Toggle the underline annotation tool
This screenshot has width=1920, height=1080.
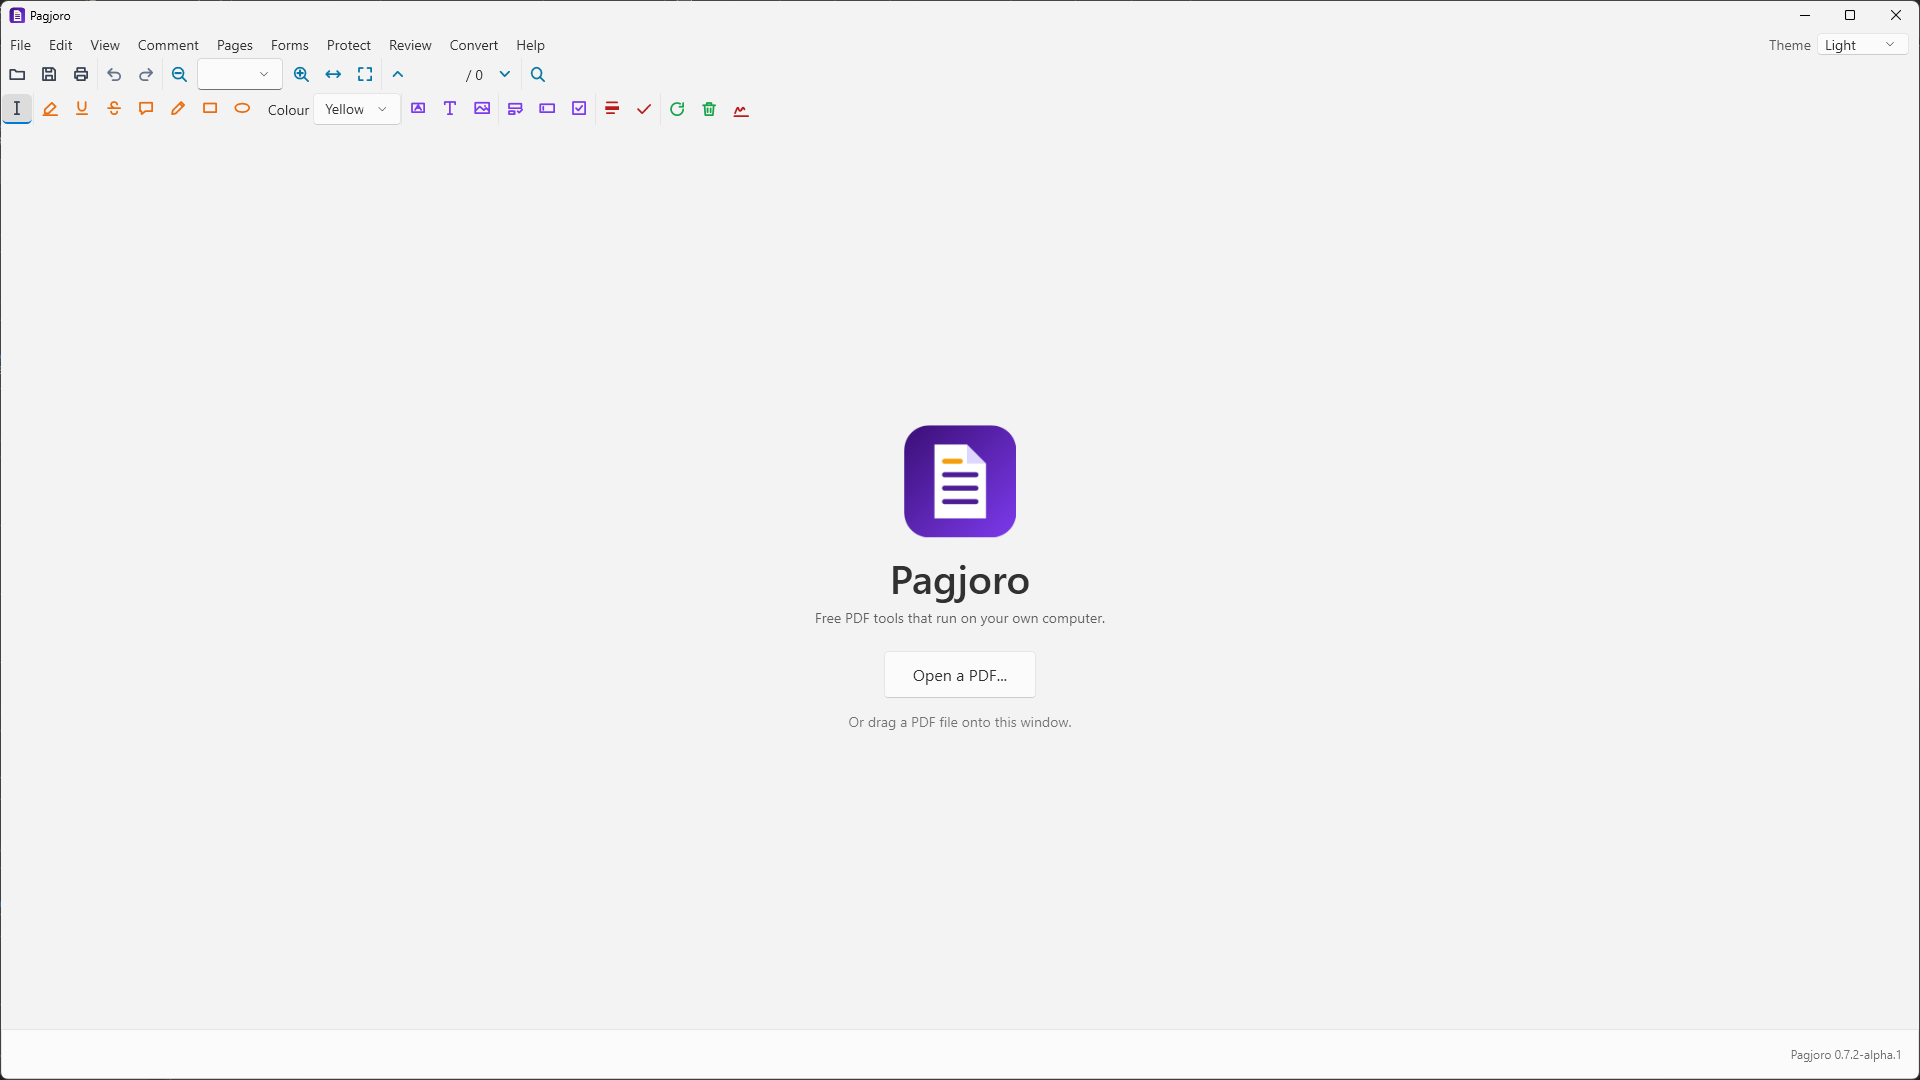pos(82,109)
